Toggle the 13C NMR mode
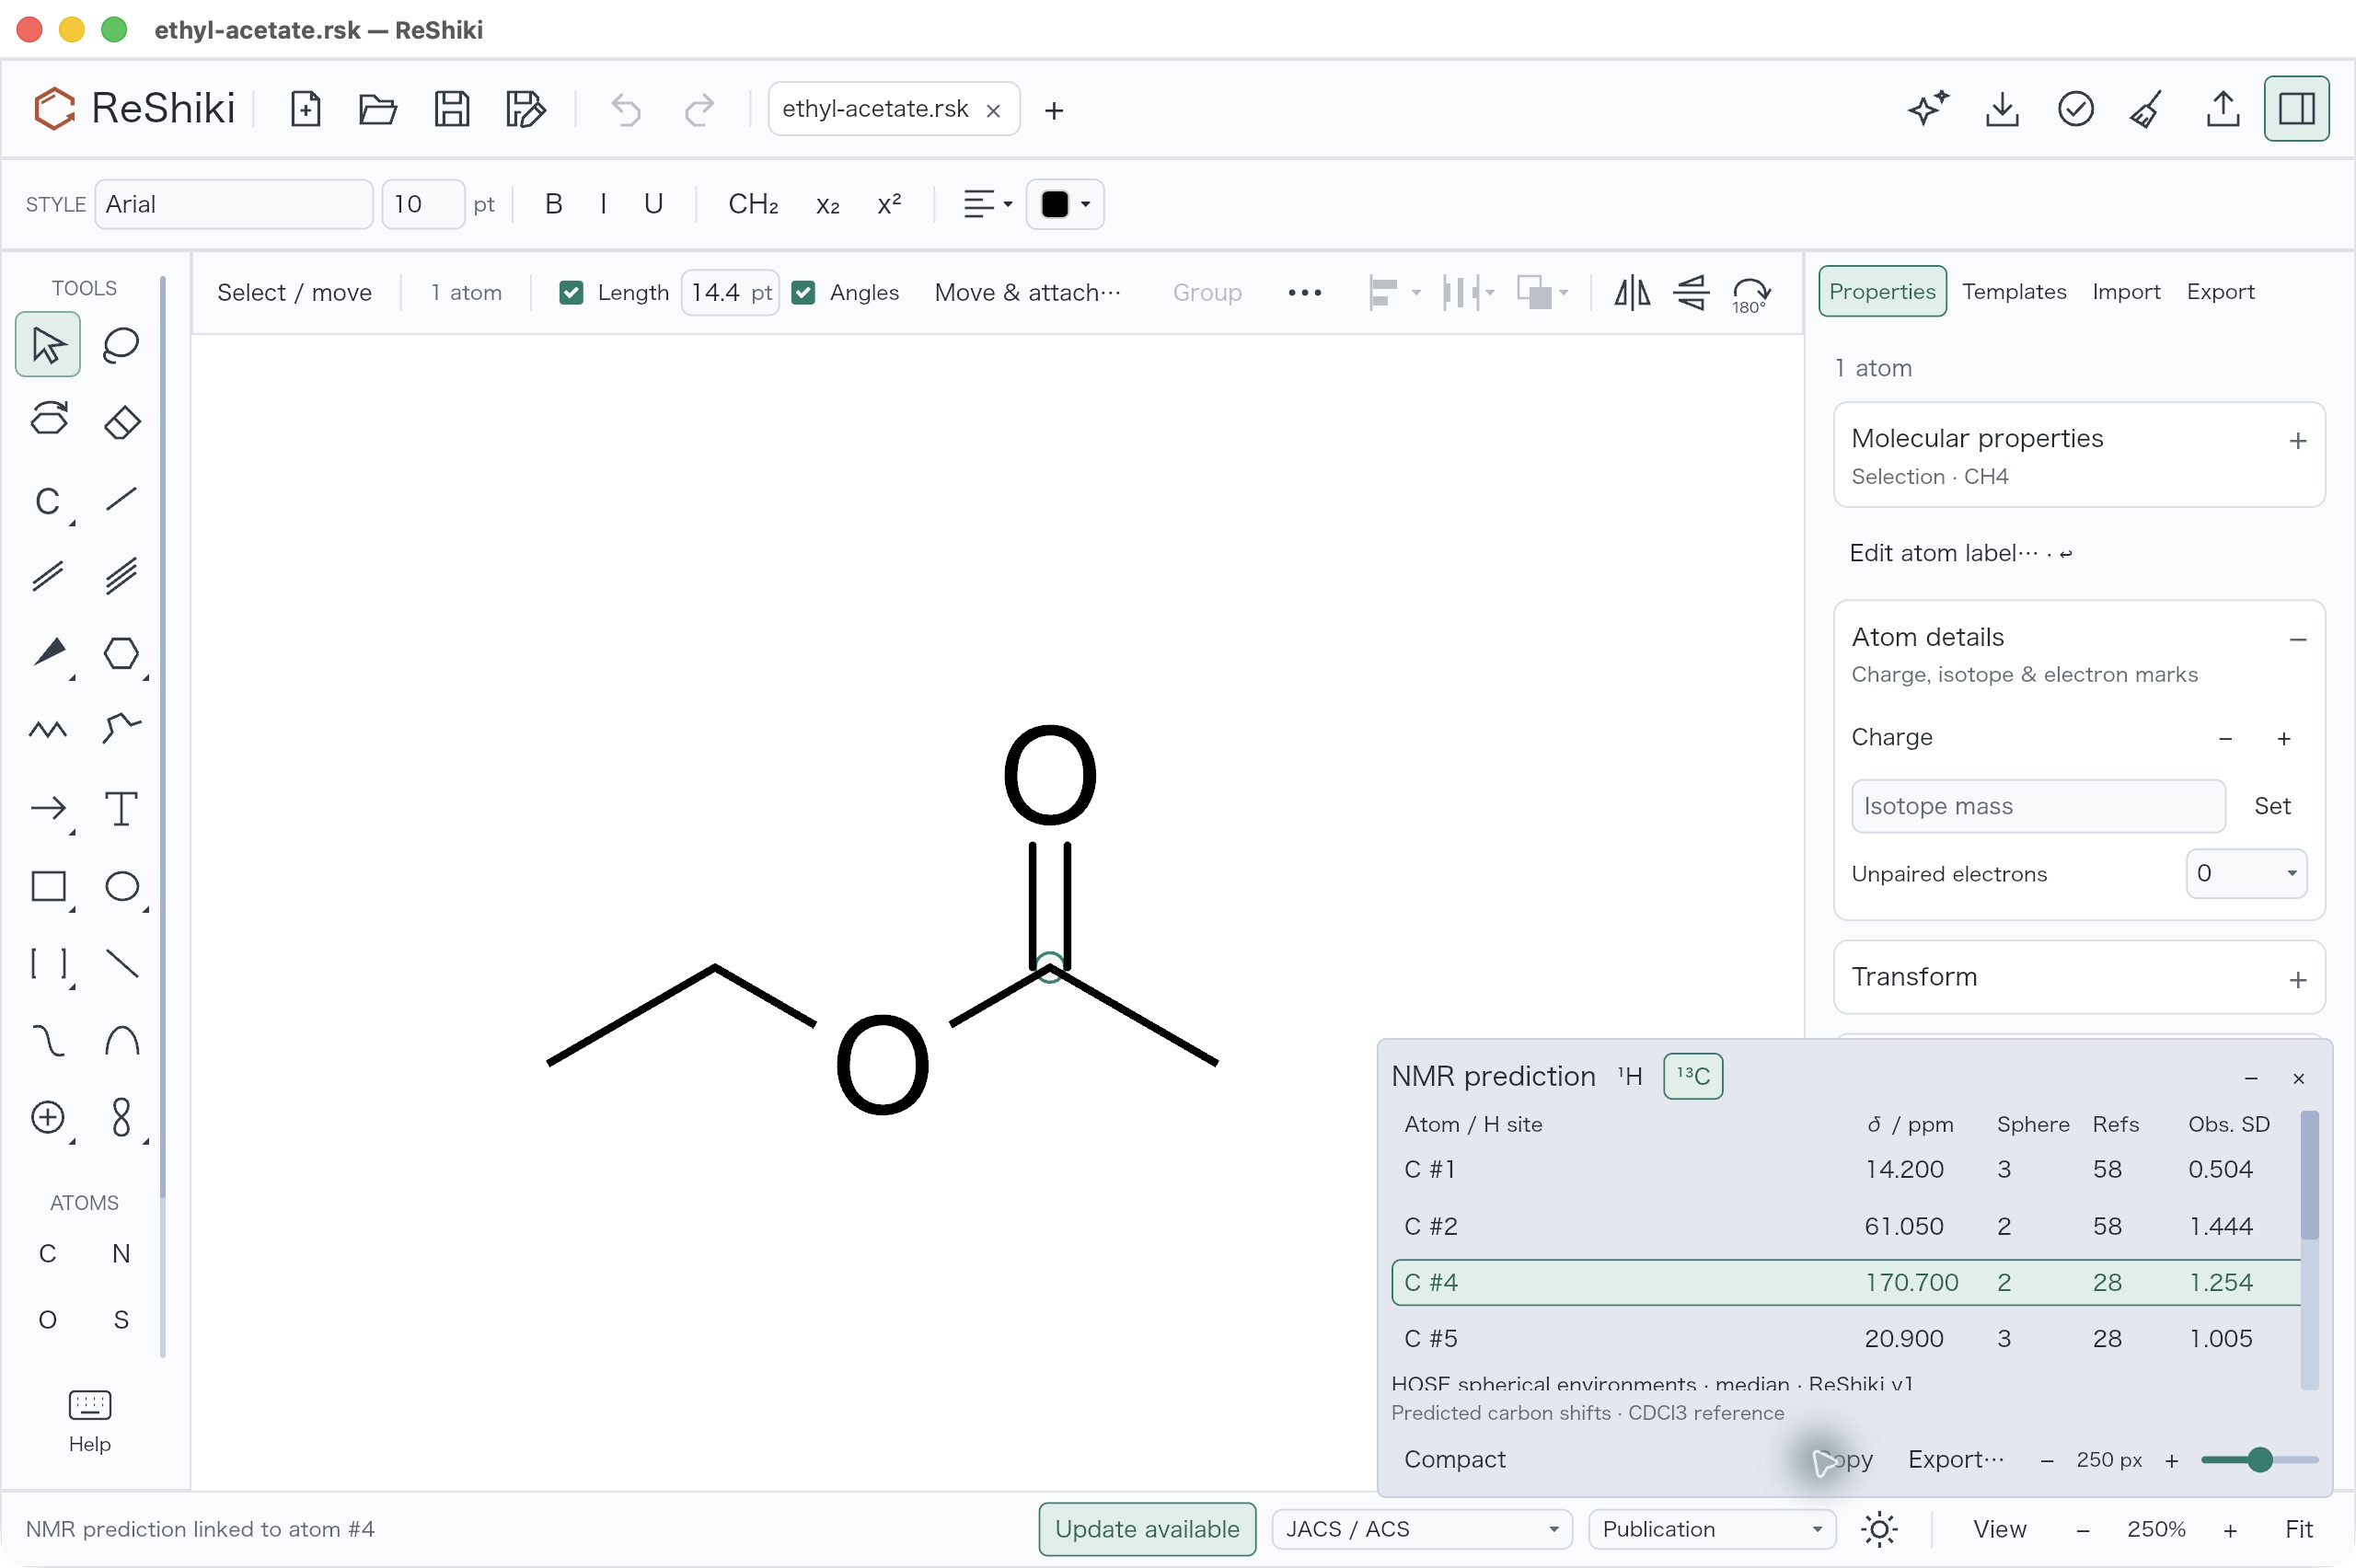2356x1568 pixels. [1693, 1076]
